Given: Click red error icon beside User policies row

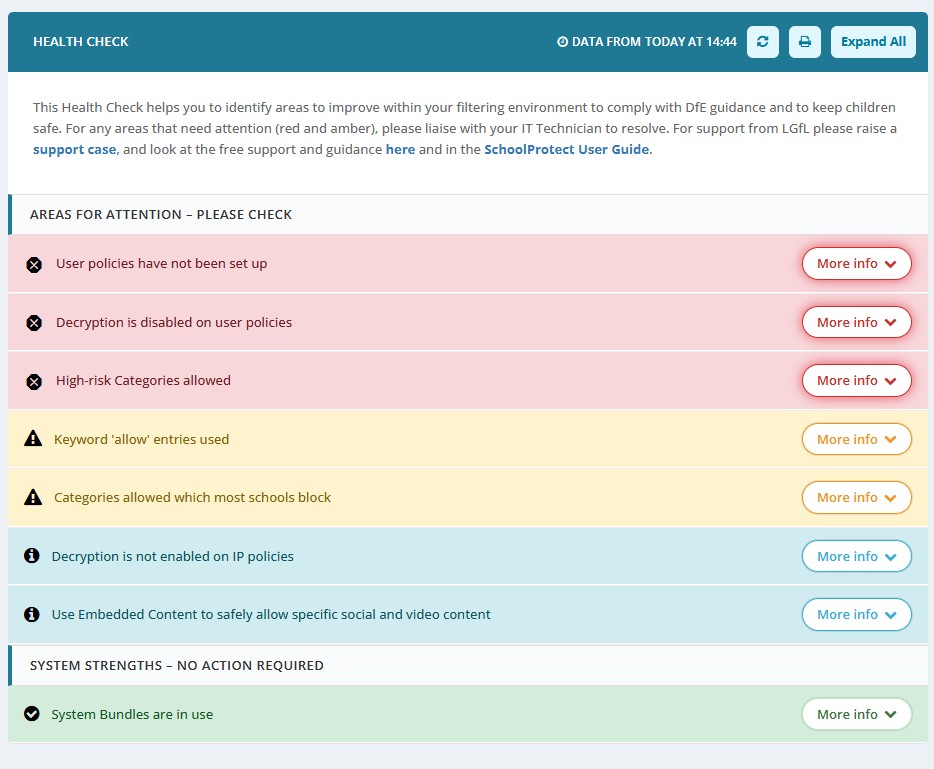Looking at the screenshot, I should tap(34, 265).
